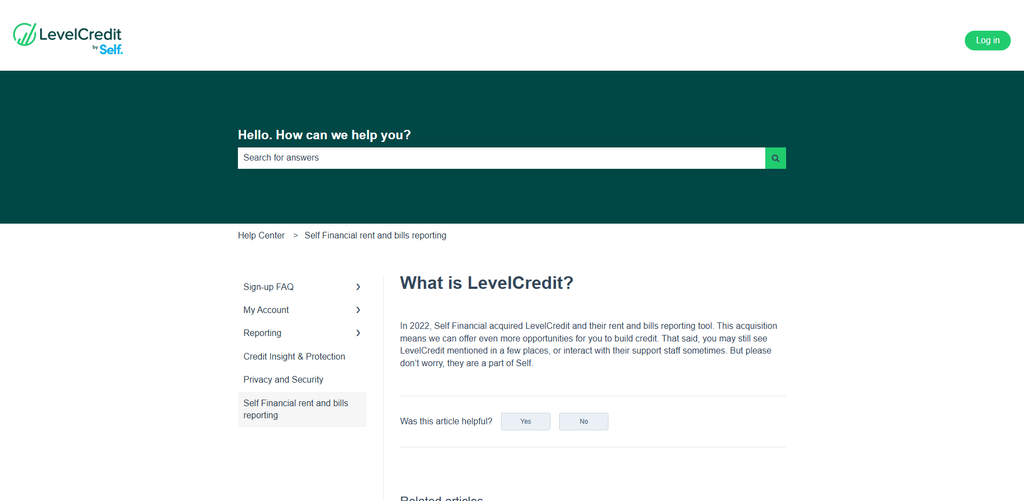
Task: Mark article helpful with Yes
Action: 525,421
